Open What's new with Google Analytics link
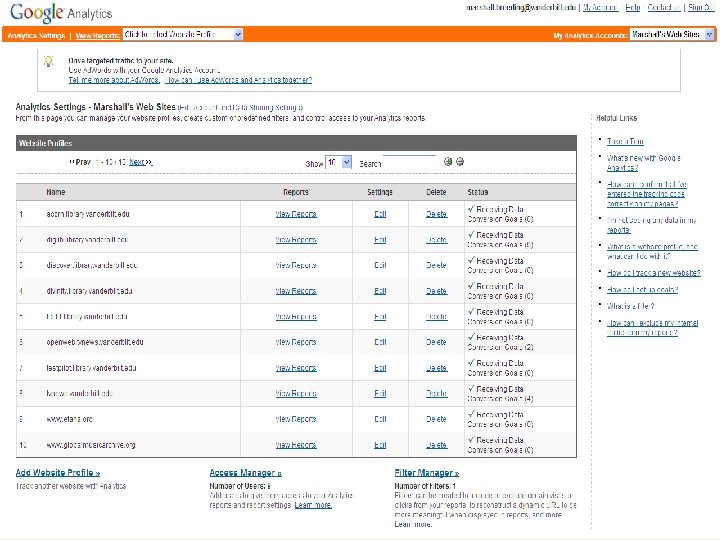The image size is (720, 540). [643, 163]
